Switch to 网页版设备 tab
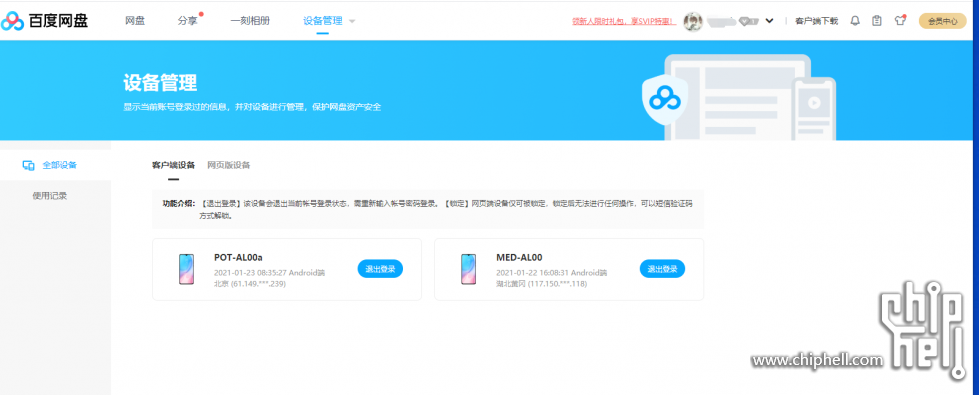 pyautogui.click(x=229, y=165)
